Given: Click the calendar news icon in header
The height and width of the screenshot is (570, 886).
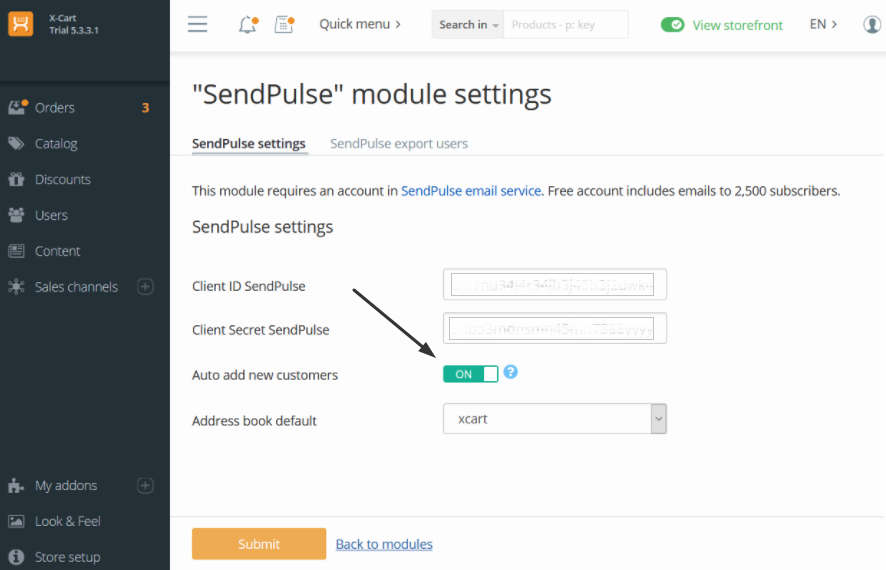Looking at the screenshot, I should (x=284, y=24).
